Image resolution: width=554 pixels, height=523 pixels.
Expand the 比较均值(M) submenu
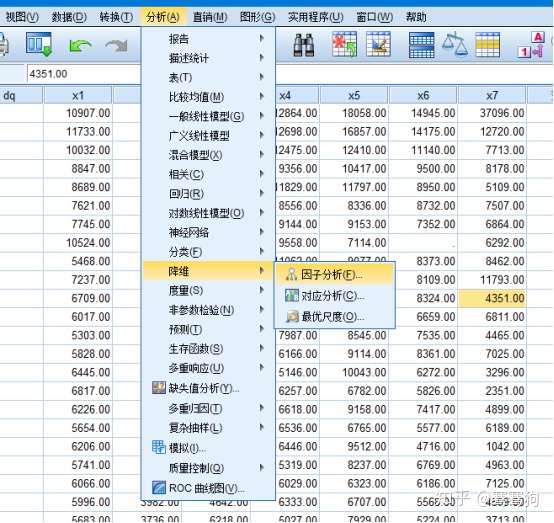pos(208,97)
